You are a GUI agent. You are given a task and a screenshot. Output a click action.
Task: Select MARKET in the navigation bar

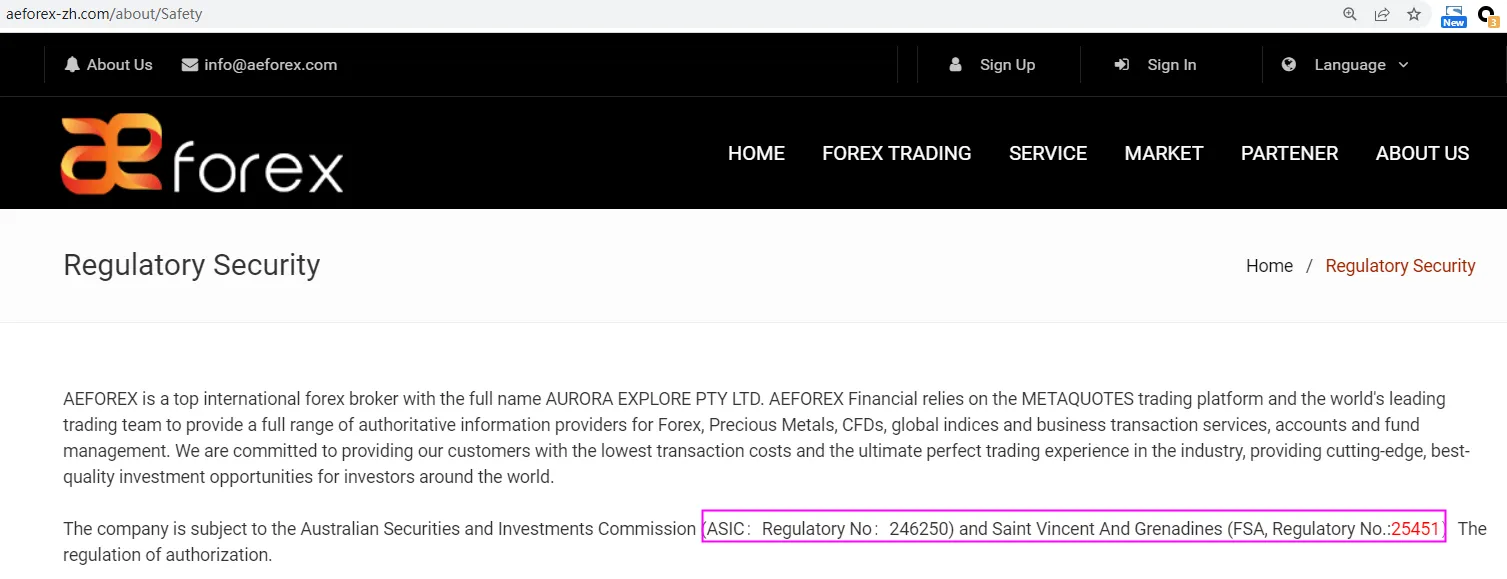(1164, 153)
